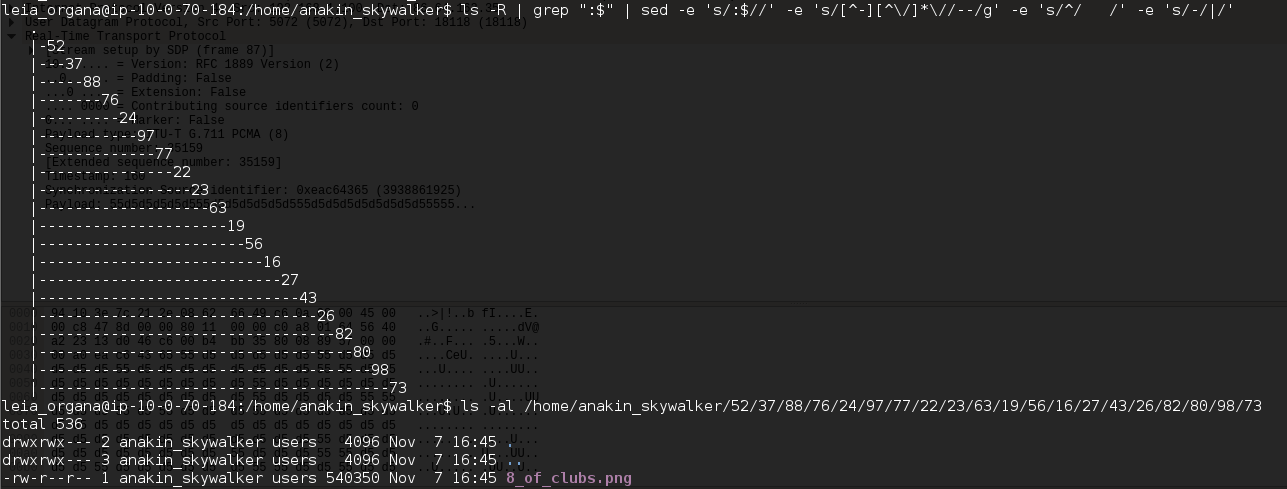Click 'leia_organa@ip-10-0-70-184' in the first prompt
The width and height of the screenshot is (1287, 489).
pyautogui.click(x=119, y=10)
